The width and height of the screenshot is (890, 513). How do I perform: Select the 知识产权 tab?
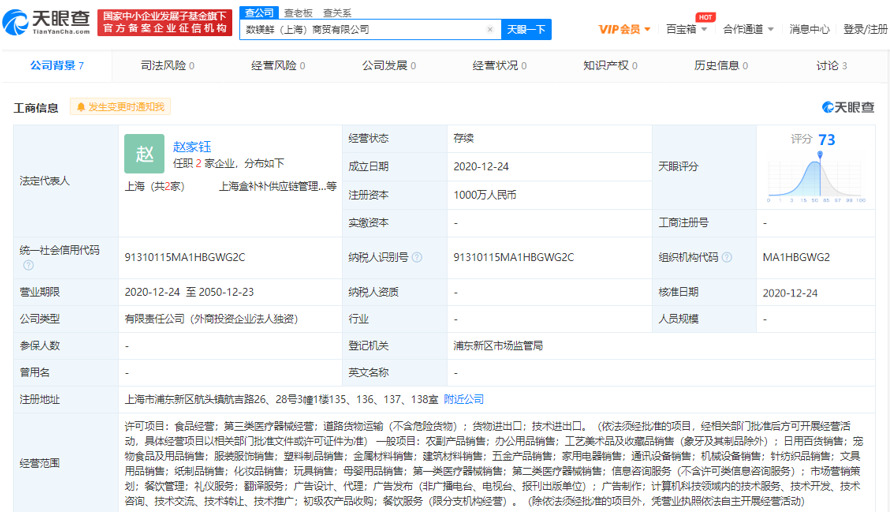610,65
